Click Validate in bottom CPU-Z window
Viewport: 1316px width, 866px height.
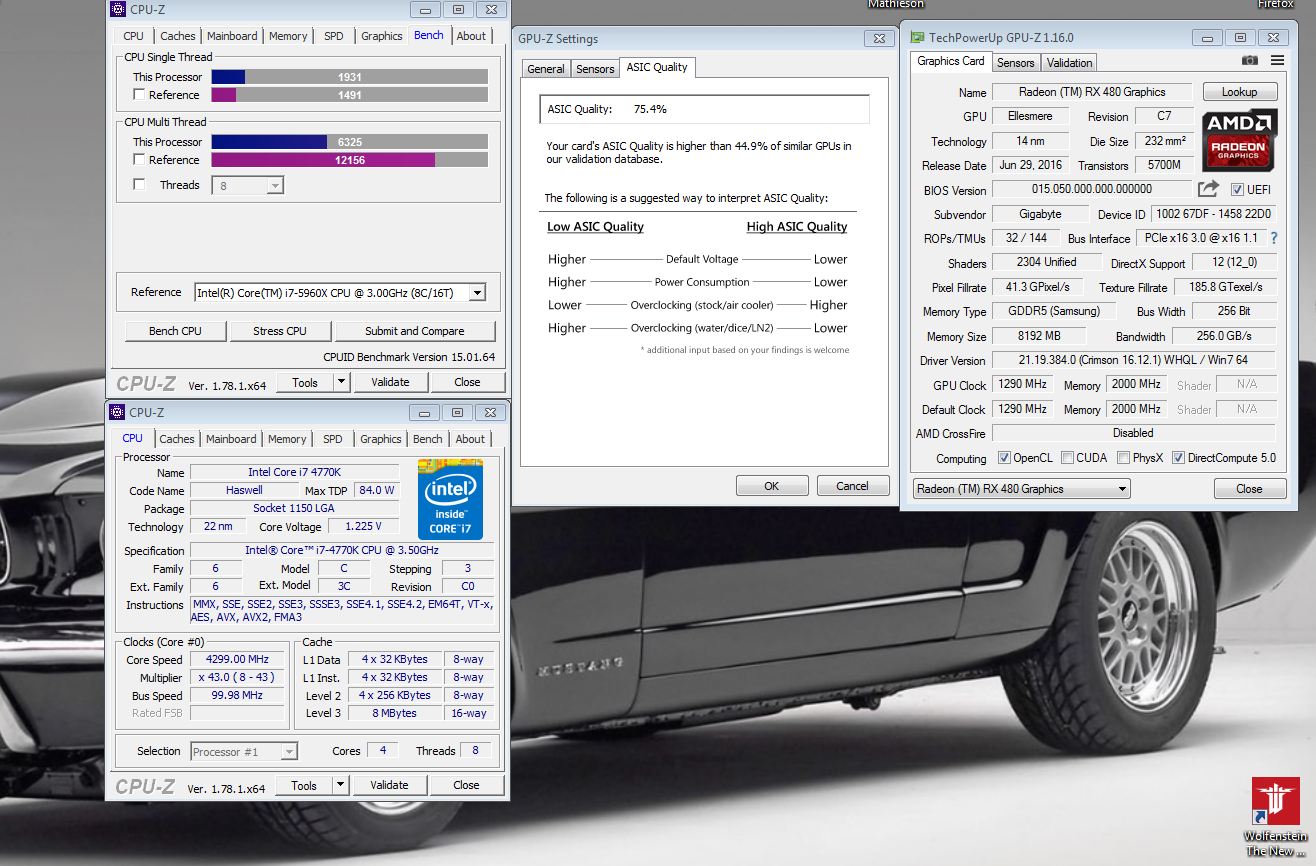(x=390, y=786)
